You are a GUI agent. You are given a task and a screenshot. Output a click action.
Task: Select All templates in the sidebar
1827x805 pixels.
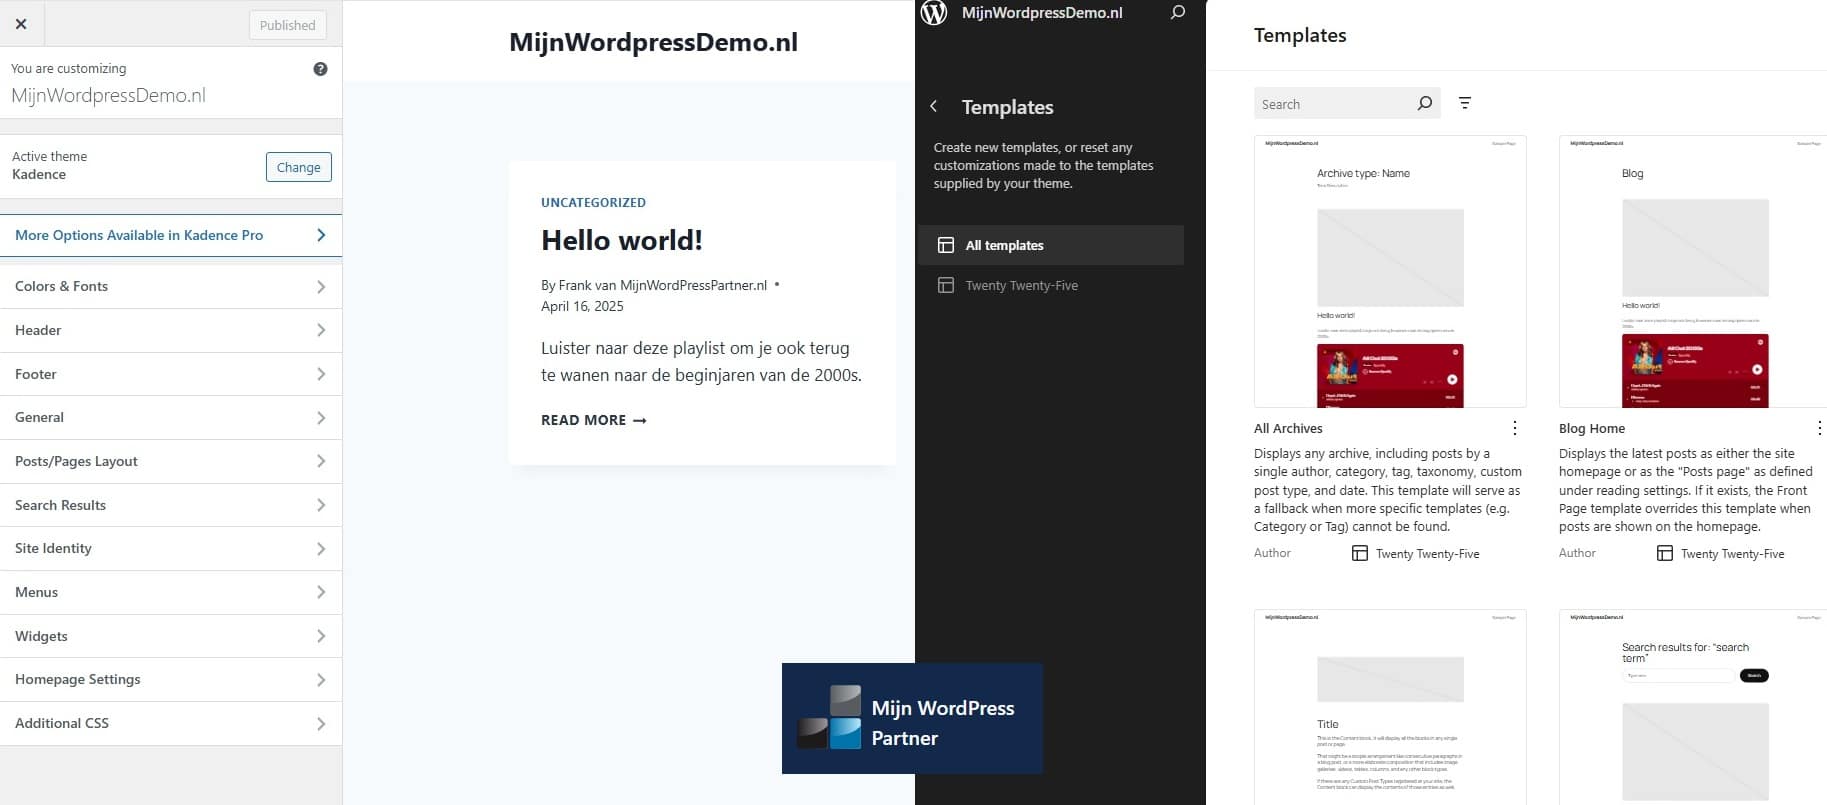(x=1051, y=245)
